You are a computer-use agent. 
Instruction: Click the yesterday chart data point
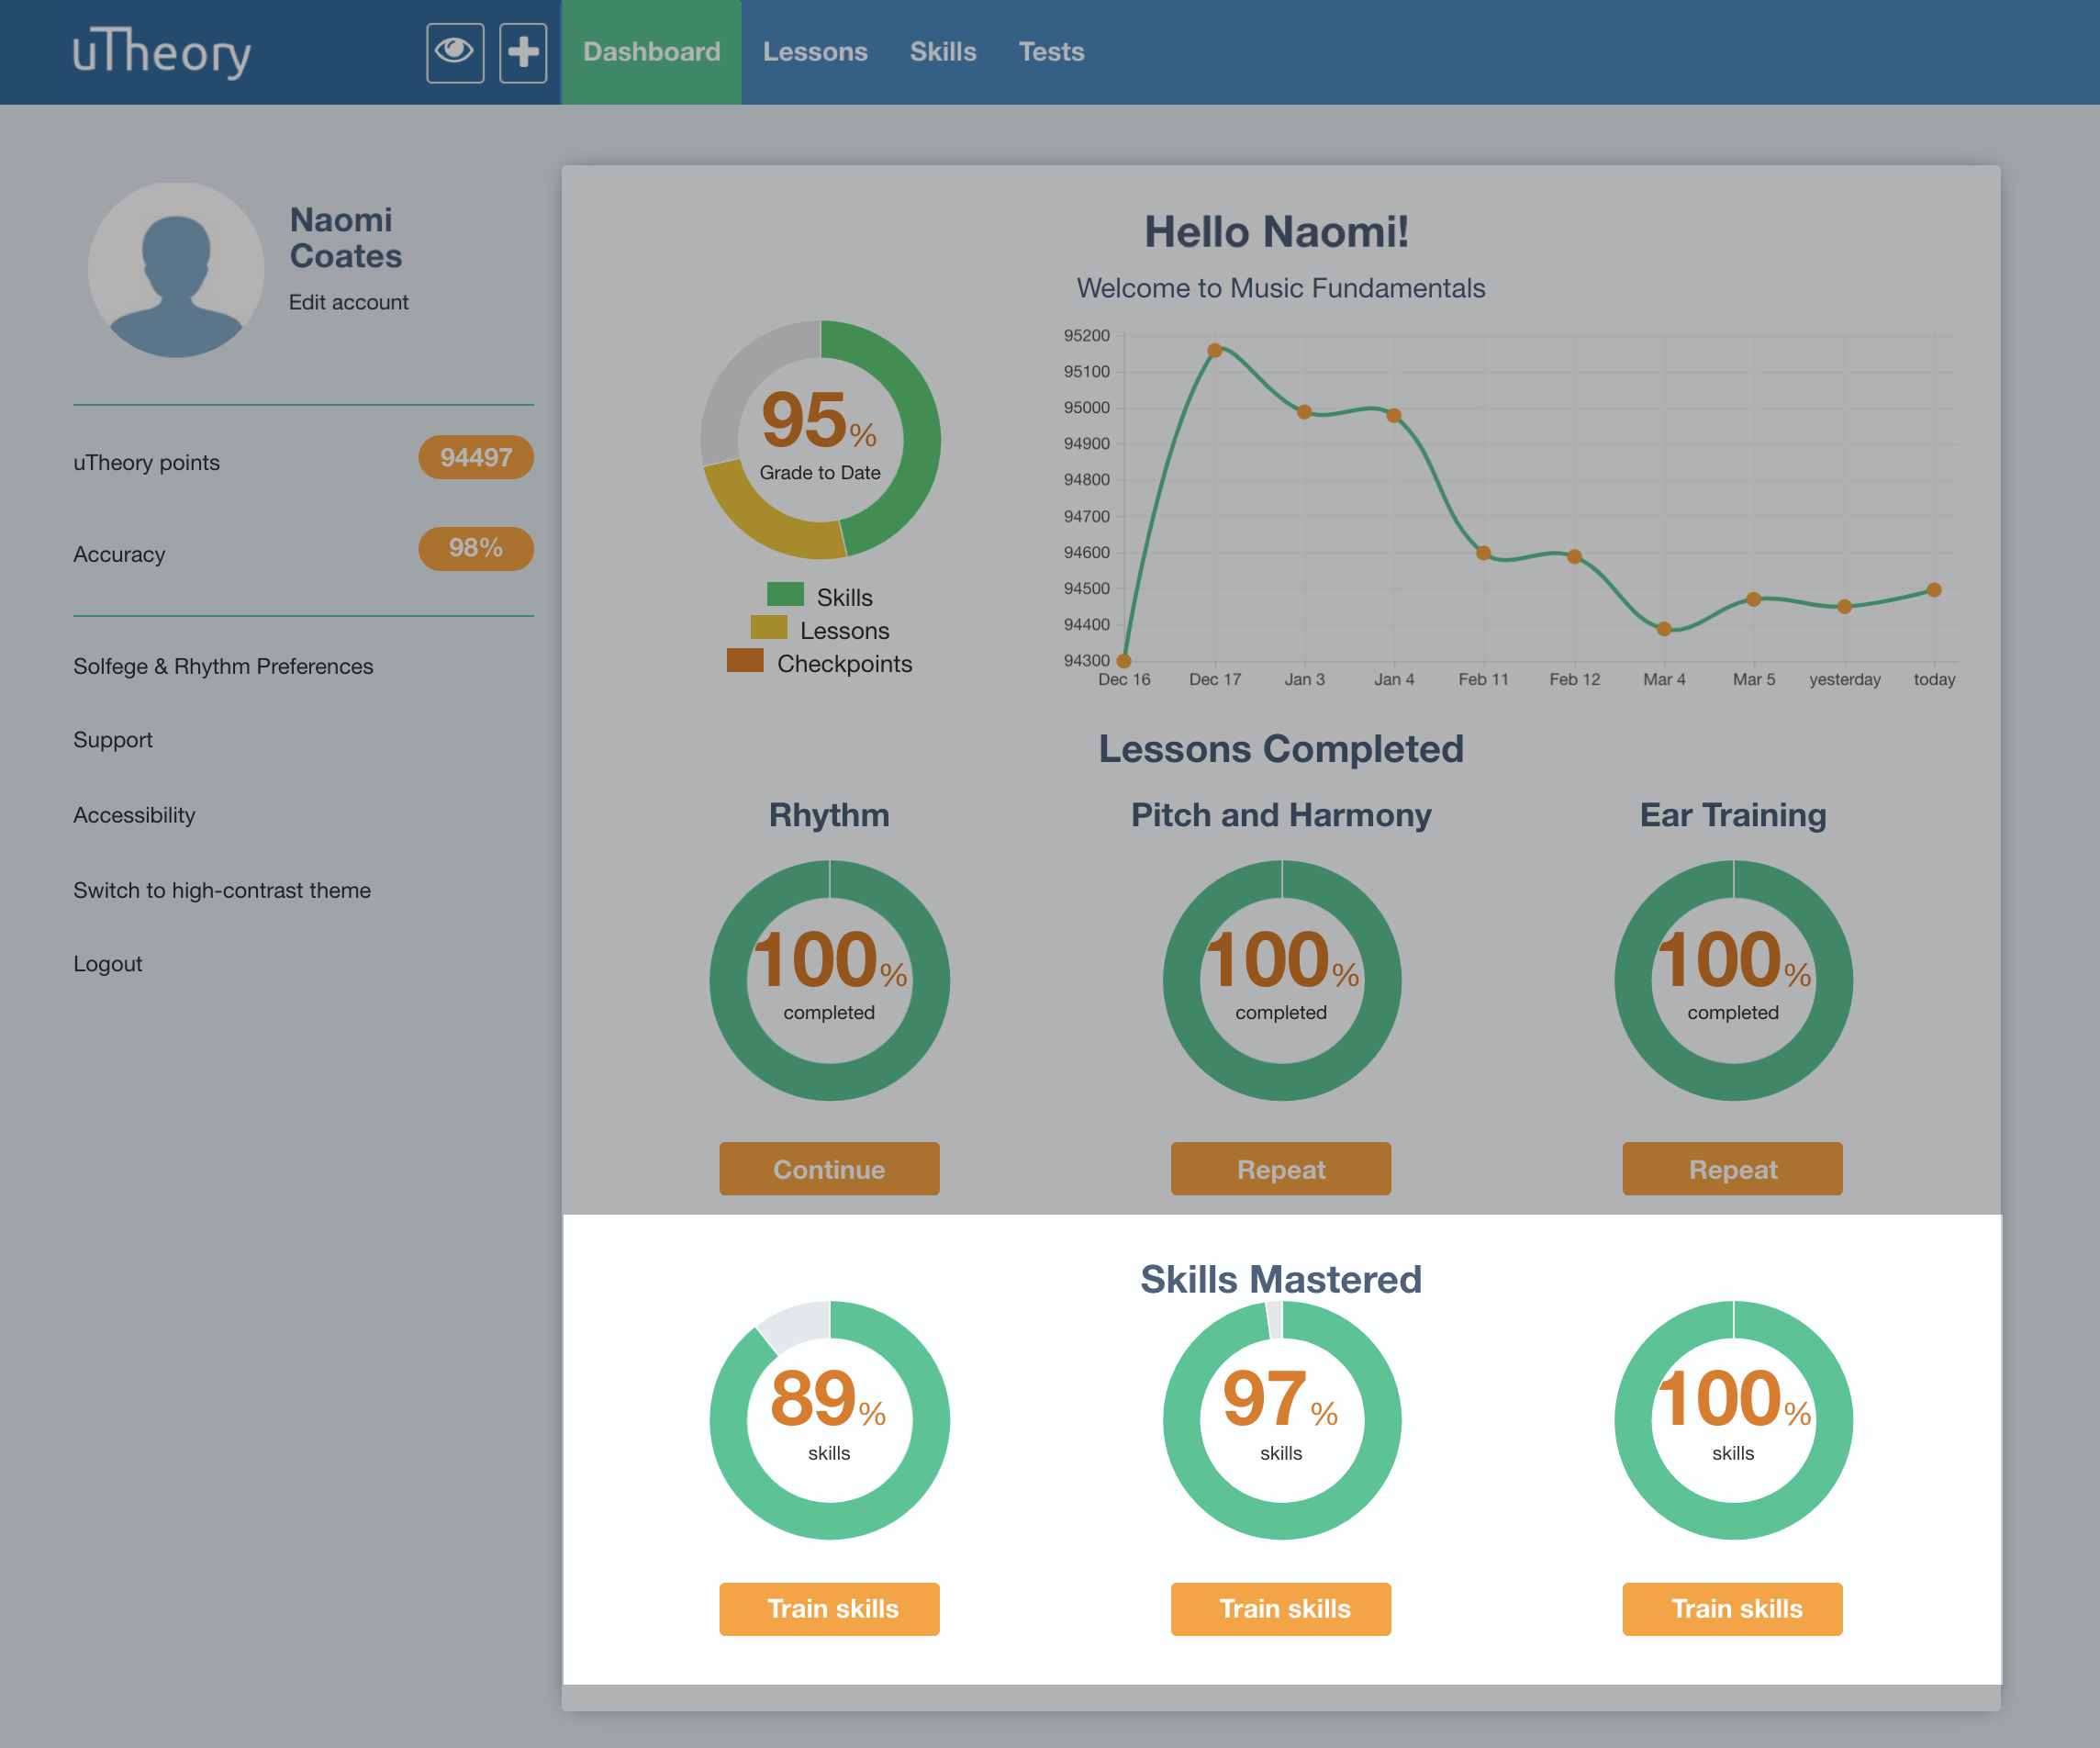coord(1844,606)
